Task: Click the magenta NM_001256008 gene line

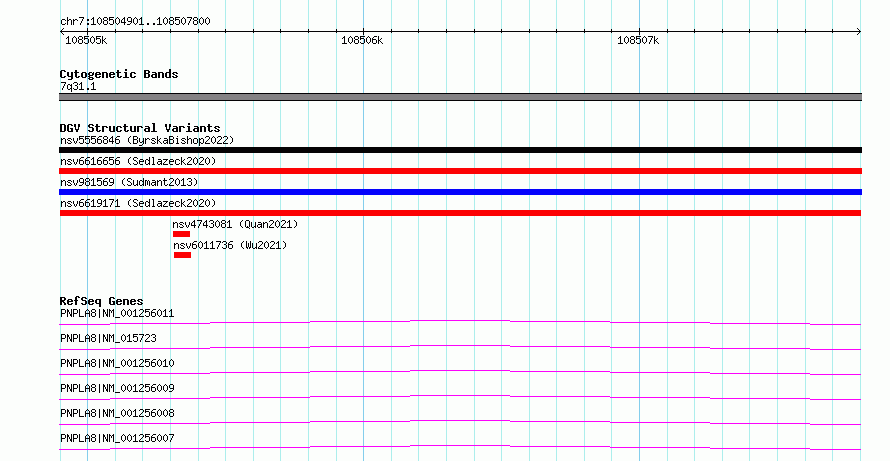Action: [460, 422]
